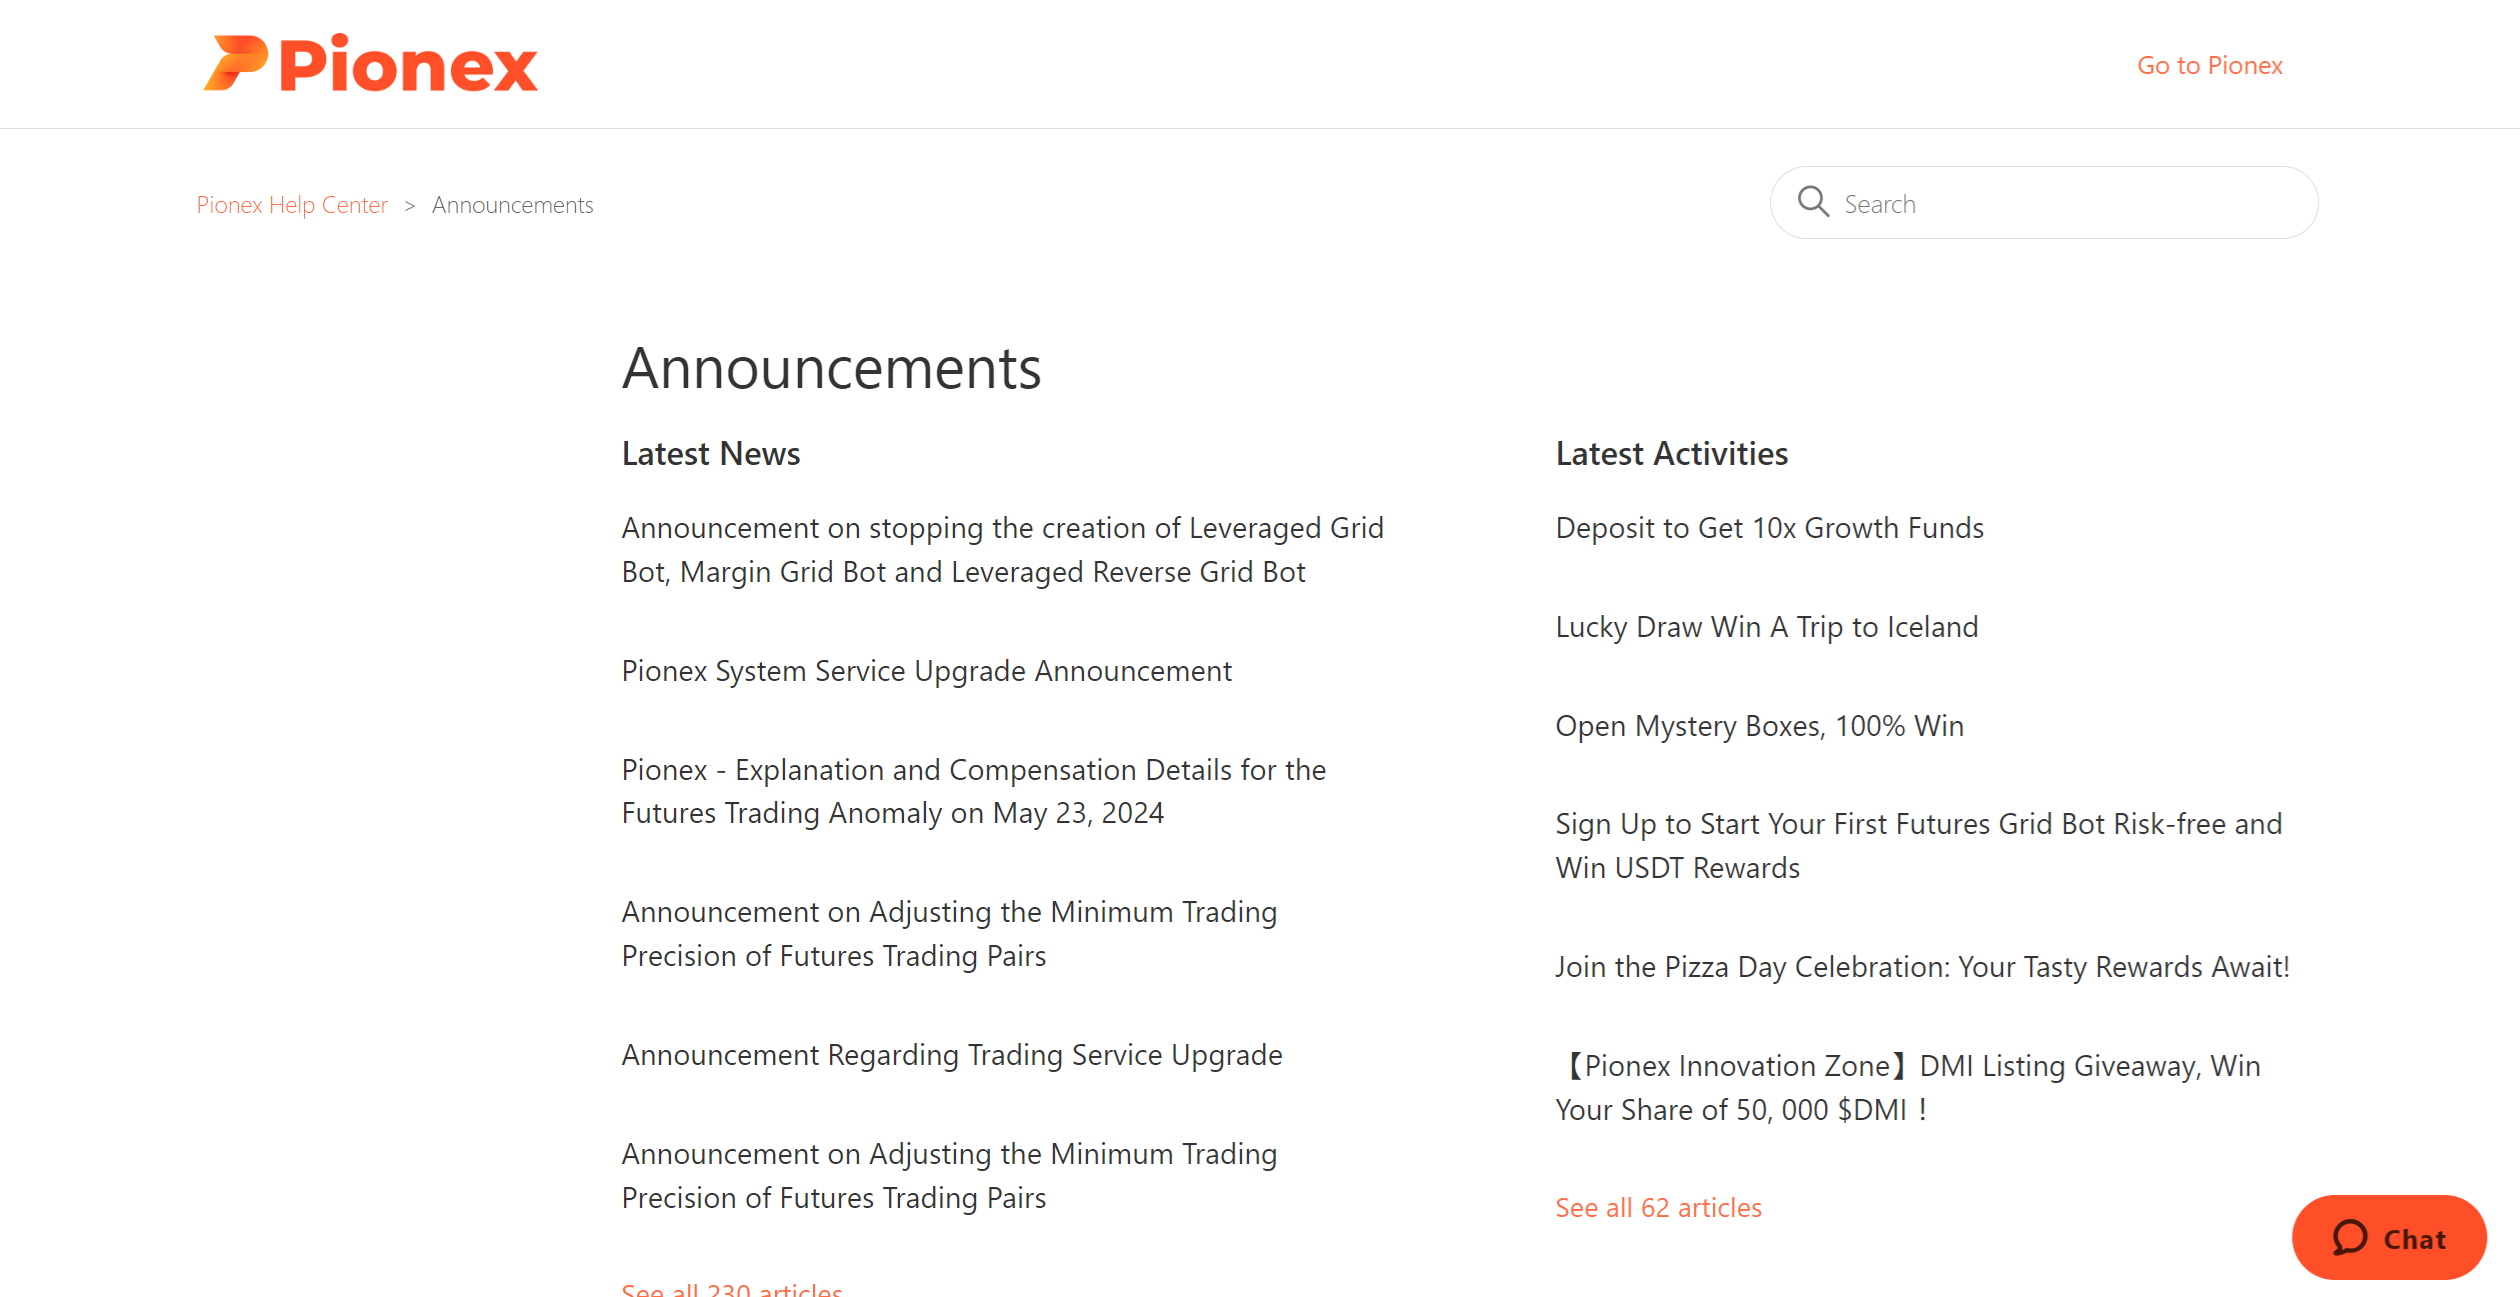Open Open Mystery Boxes, 100% Win article
The height and width of the screenshot is (1297, 2520).
[1759, 726]
